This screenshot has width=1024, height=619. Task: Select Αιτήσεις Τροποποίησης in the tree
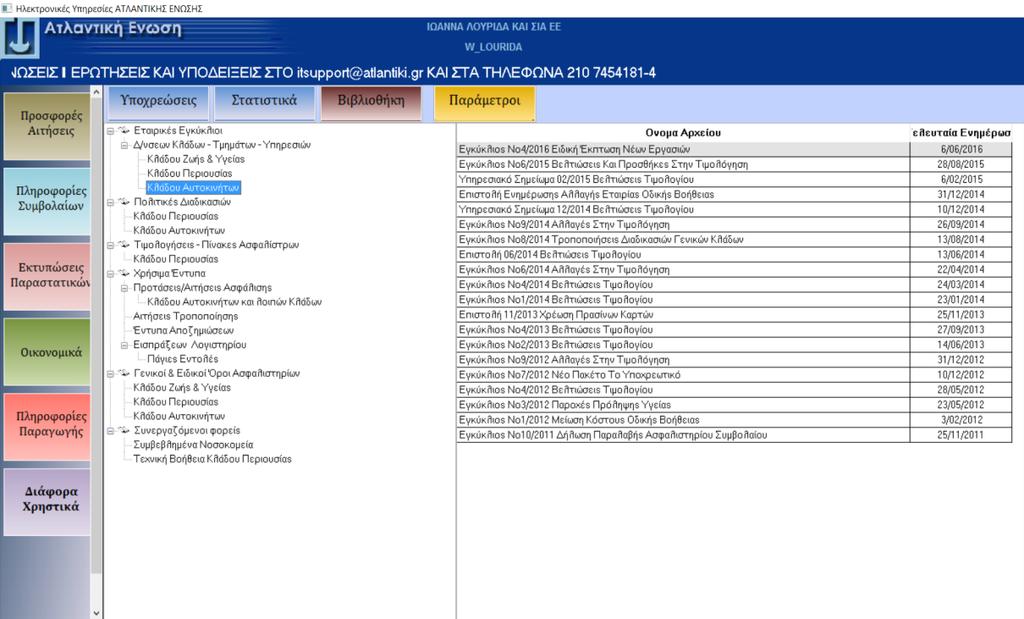185,317
